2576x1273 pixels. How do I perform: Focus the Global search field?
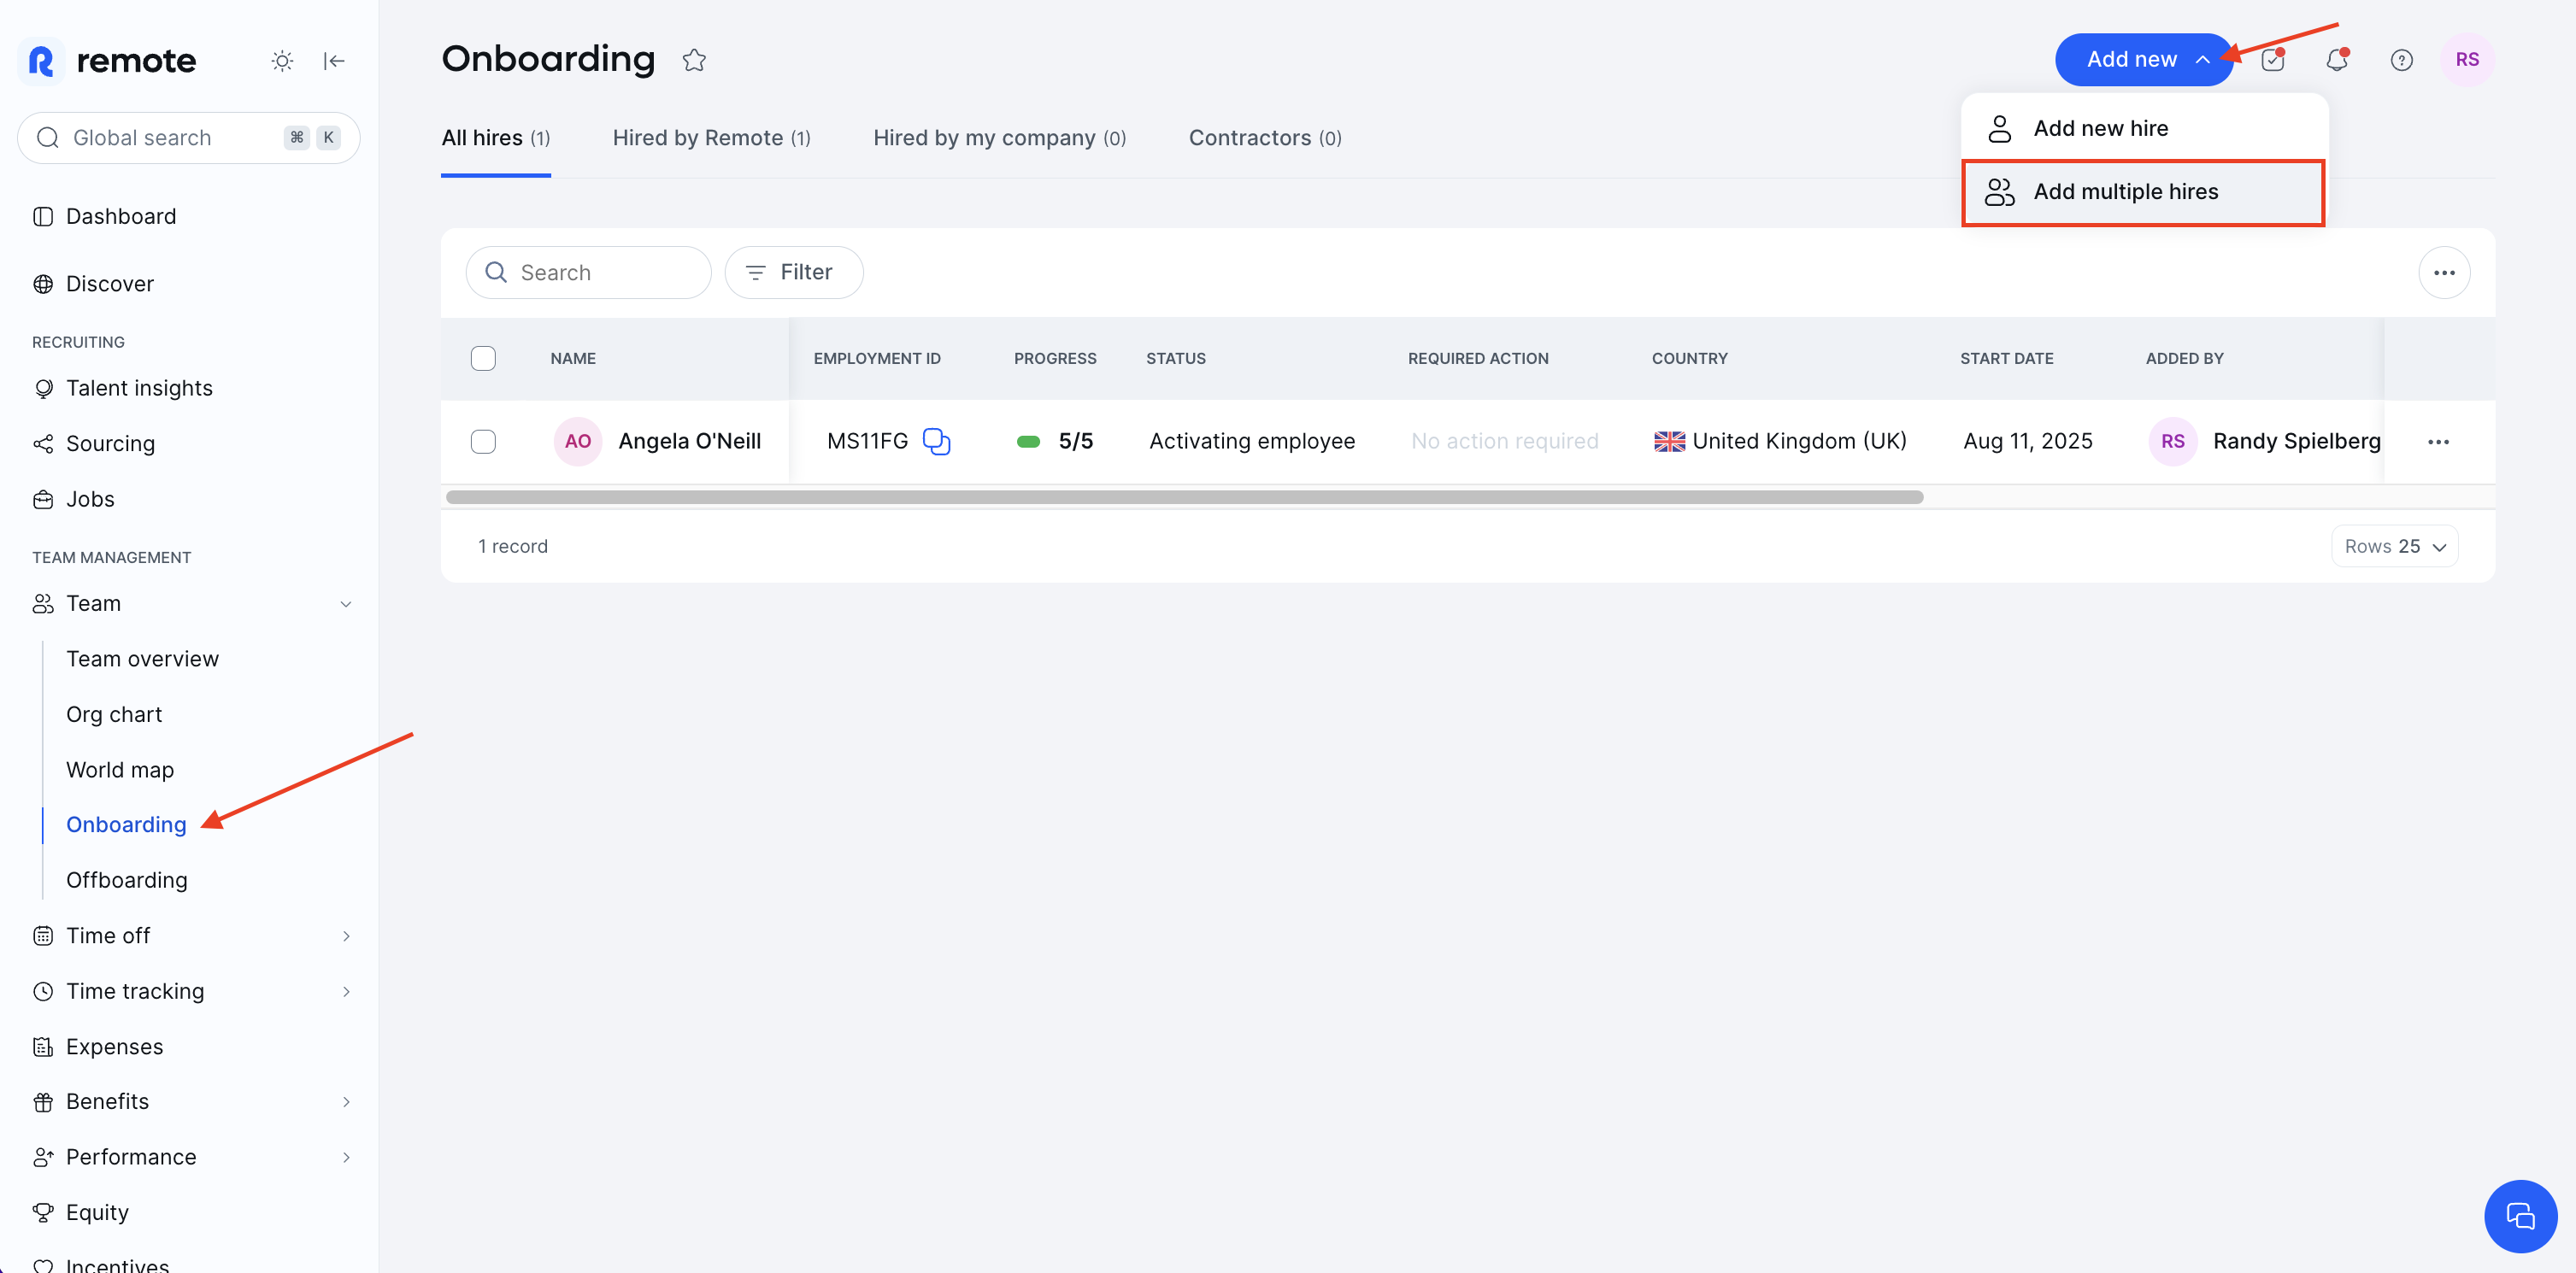pyautogui.click(x=189, y=138)
